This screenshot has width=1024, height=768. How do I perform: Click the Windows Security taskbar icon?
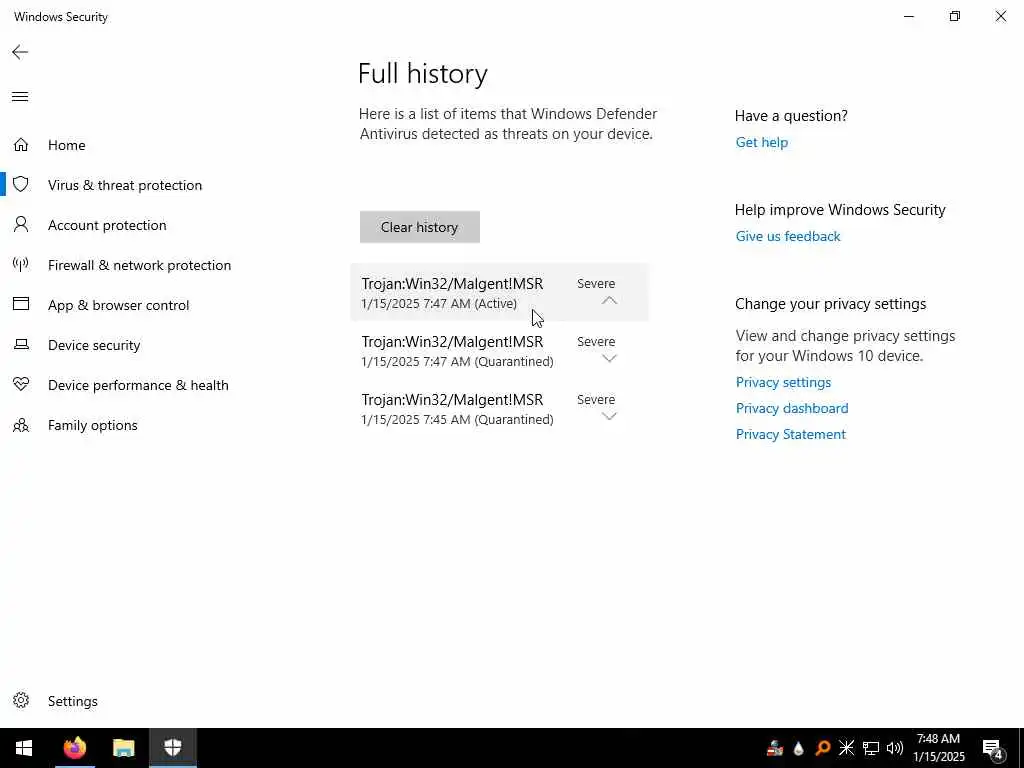click(172, 748)
